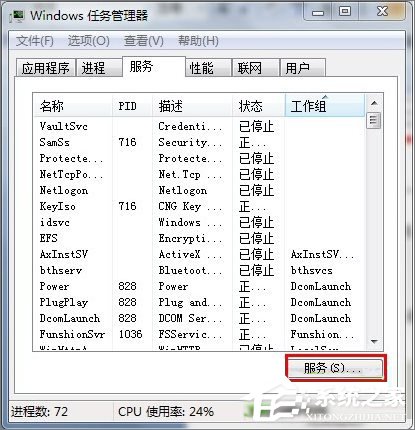Switch to the 应用程序 tab

pyautogui.click(x=46, y=68)
